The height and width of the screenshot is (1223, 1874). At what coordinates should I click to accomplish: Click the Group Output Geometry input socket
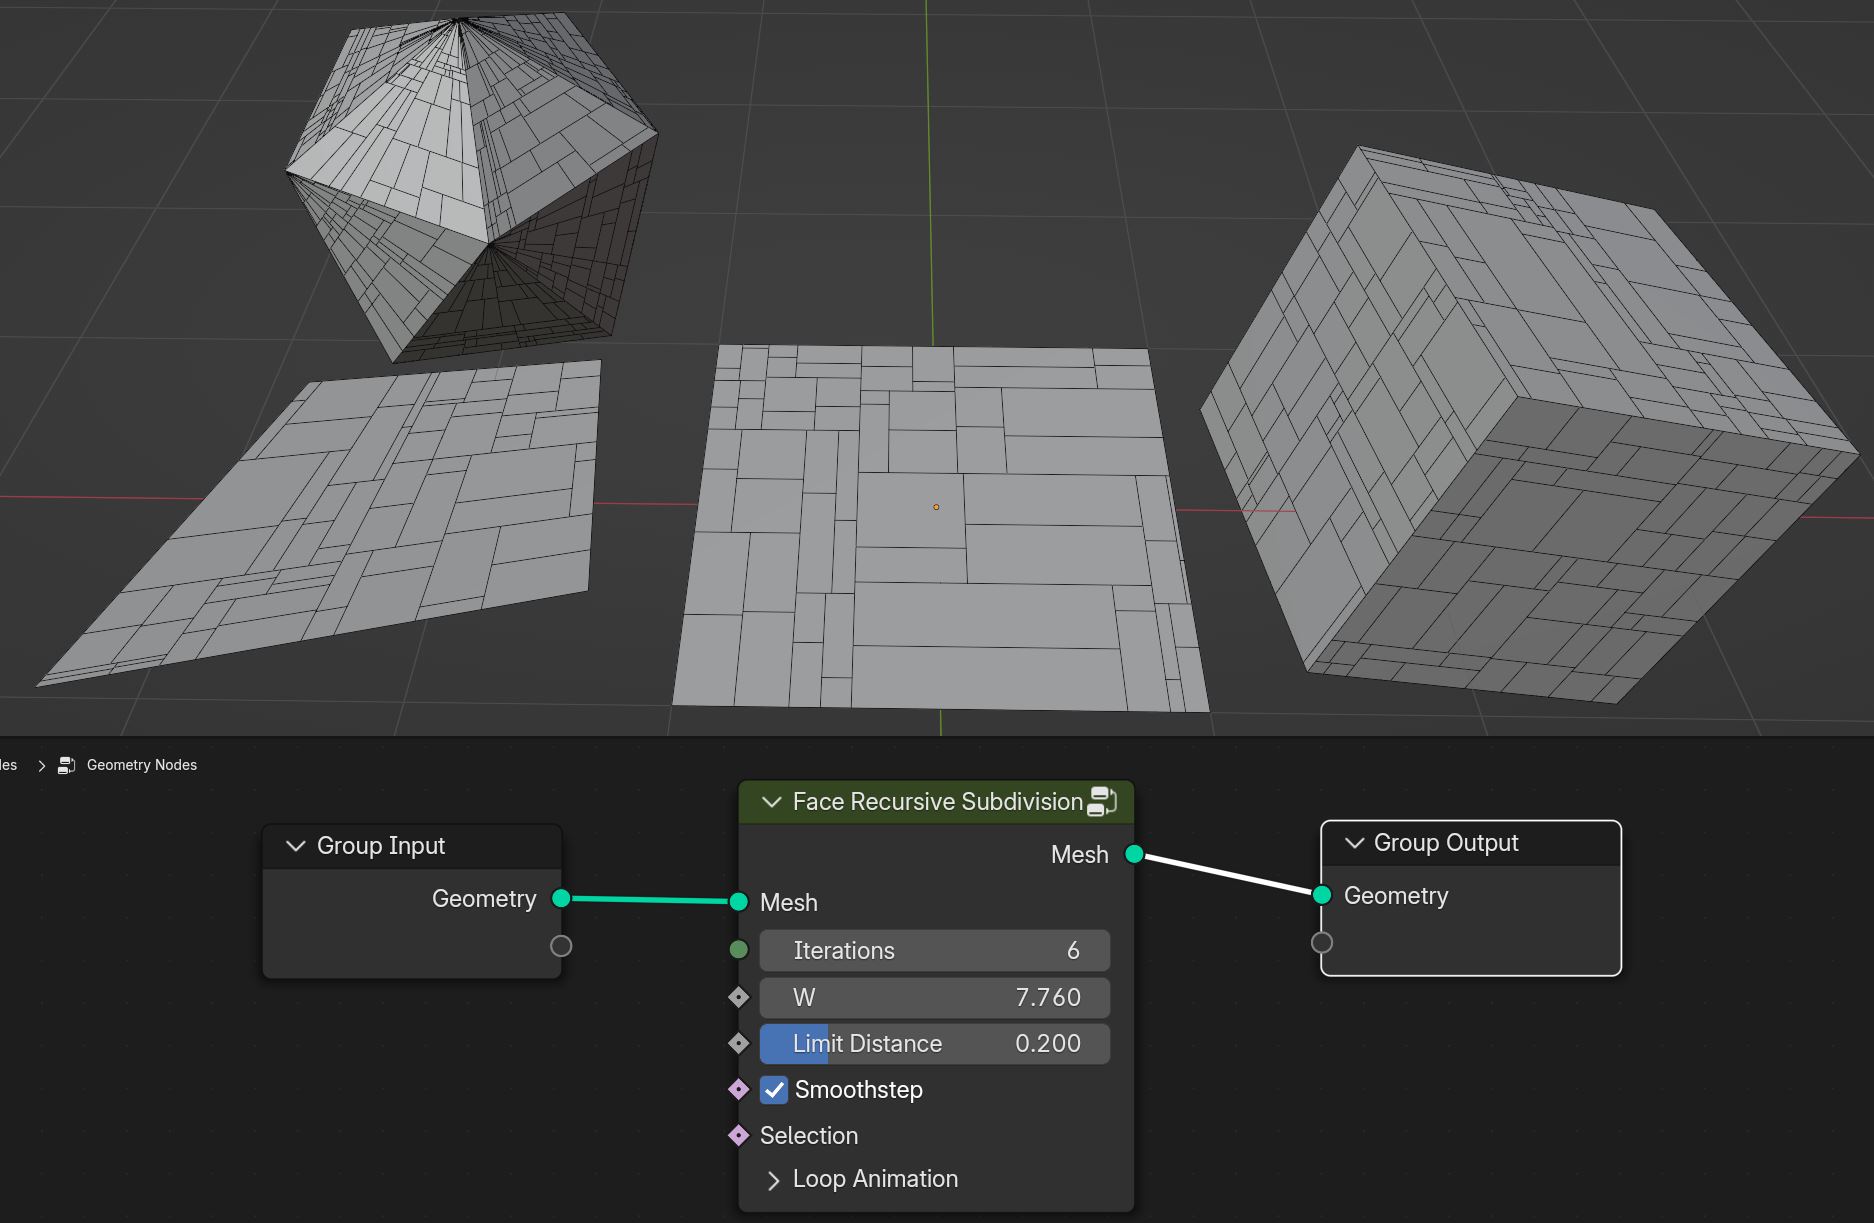click(1322, 895)
